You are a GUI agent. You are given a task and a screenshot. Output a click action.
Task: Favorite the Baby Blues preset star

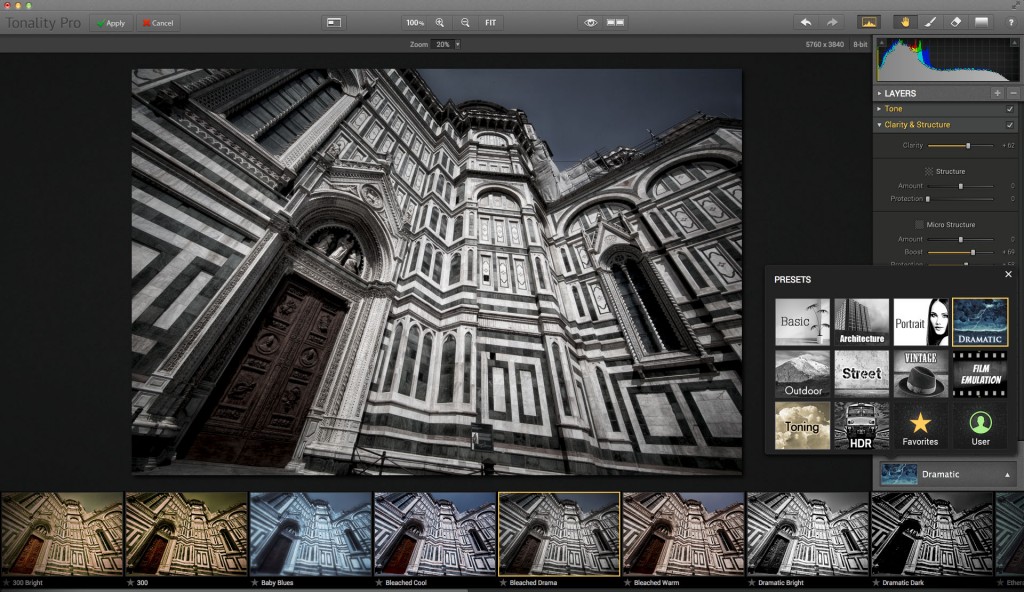tap(255, 582)
